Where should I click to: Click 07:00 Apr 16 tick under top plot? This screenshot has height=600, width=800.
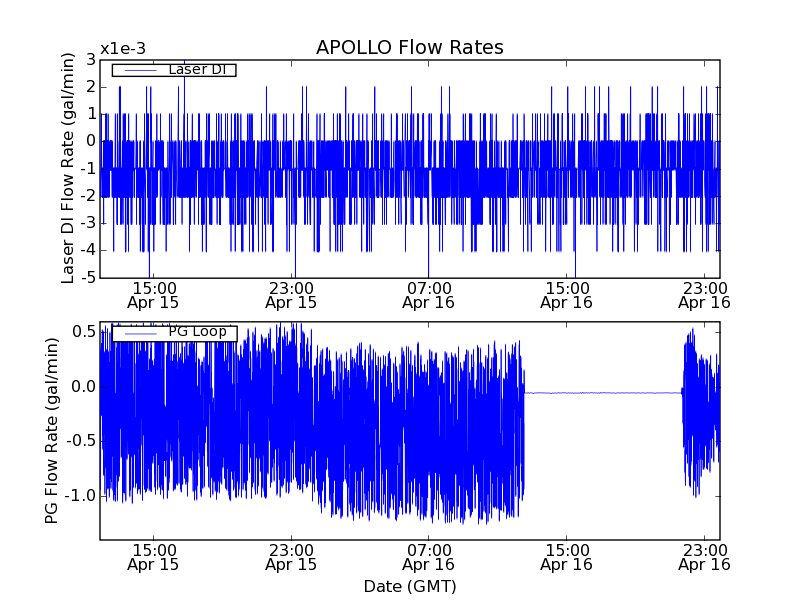click(429, 294)
